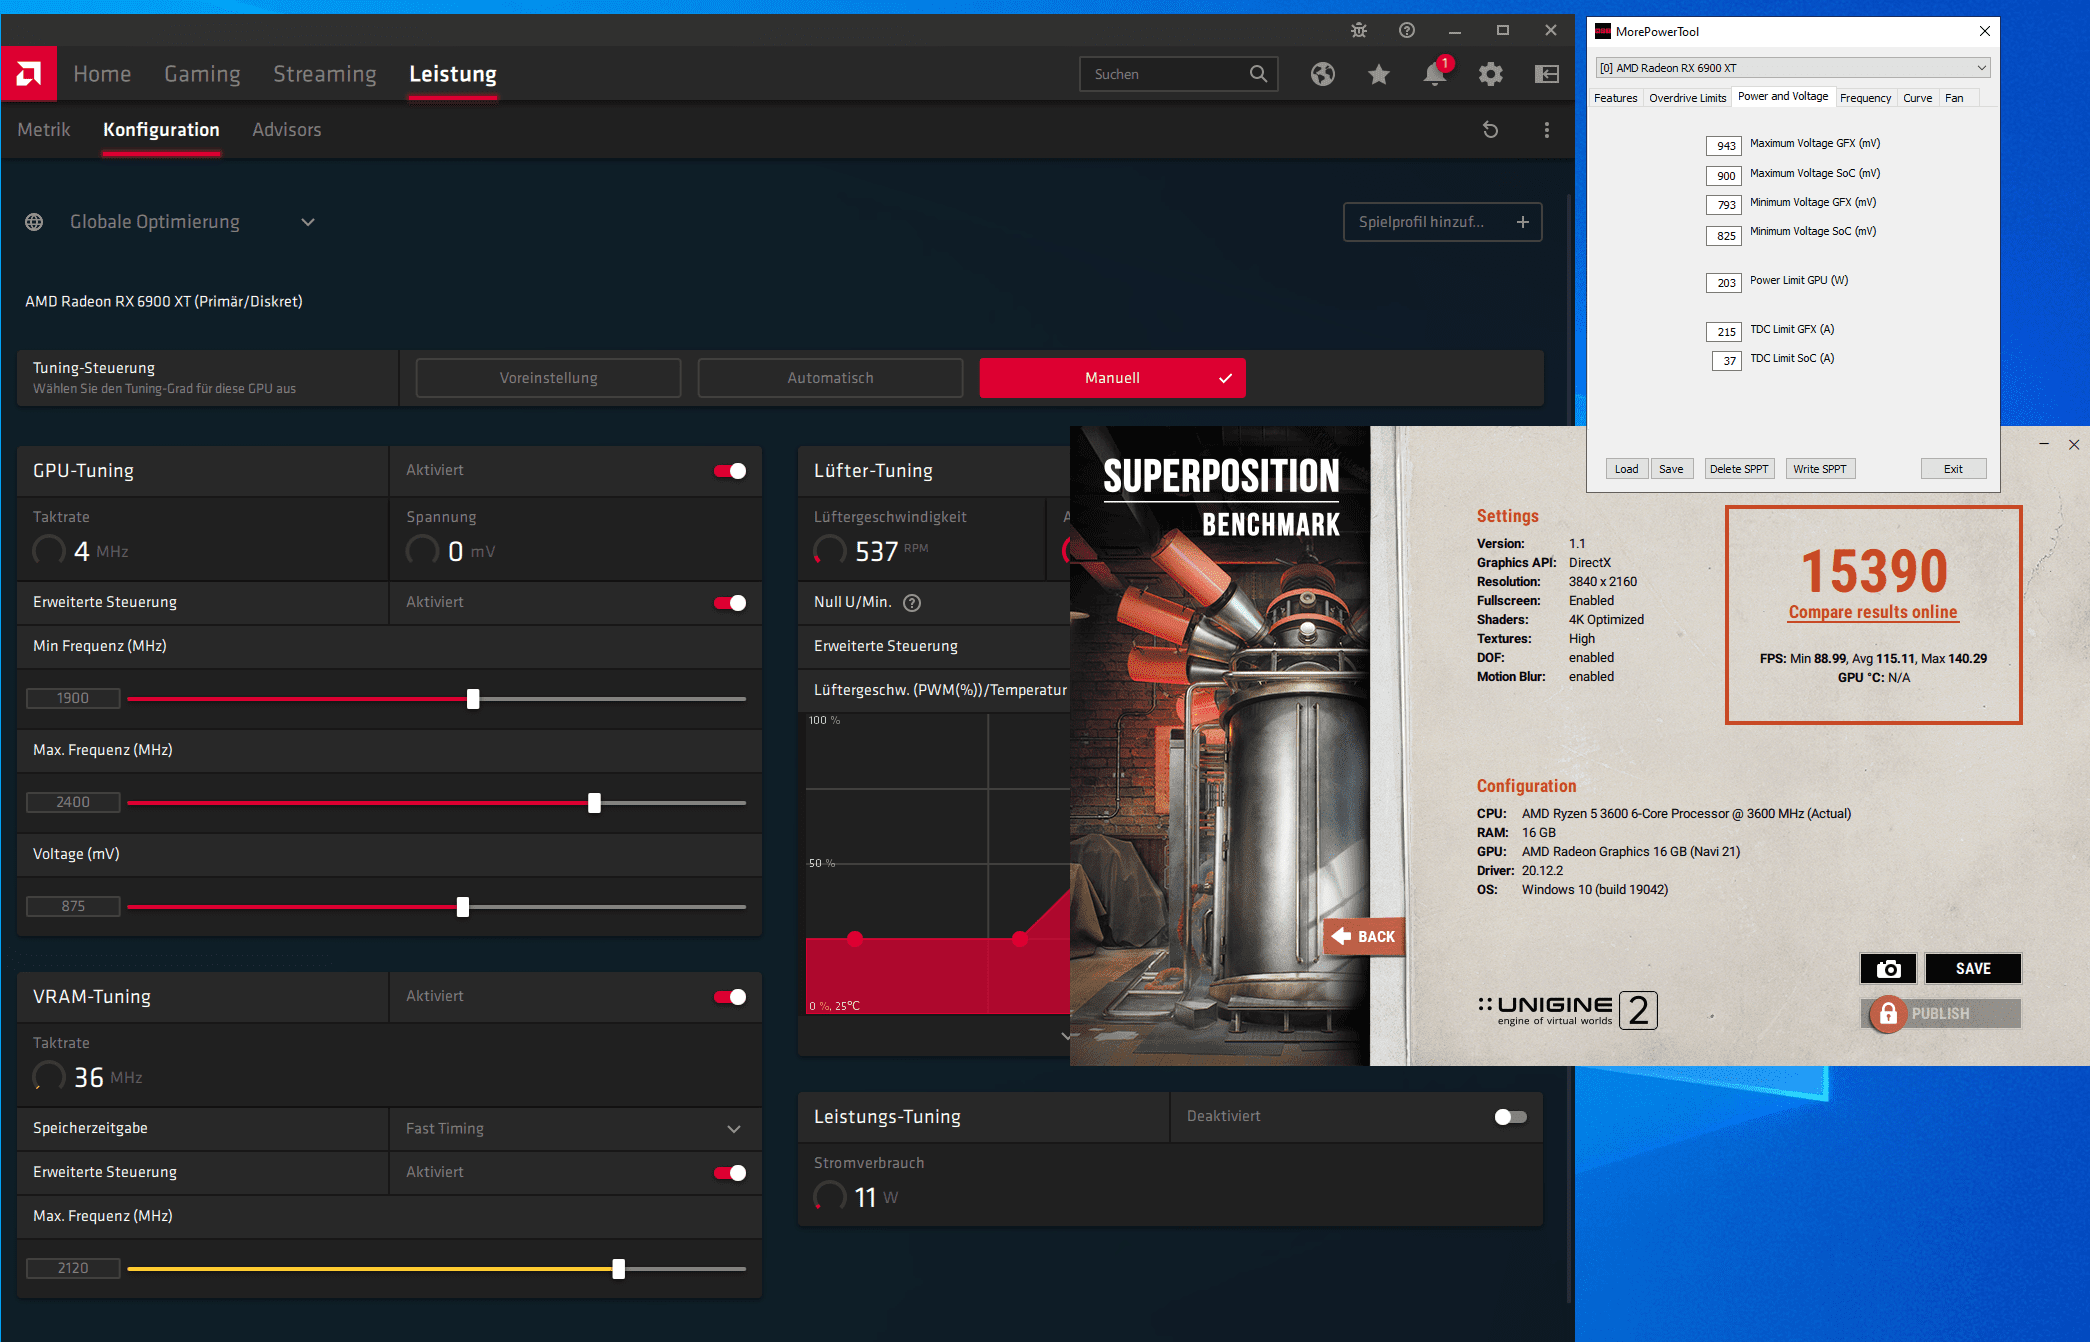The width and height of the screenshot is (2090, 1342).
Task: Open the Features tab in MorePowerTool
Action: 1615,98
